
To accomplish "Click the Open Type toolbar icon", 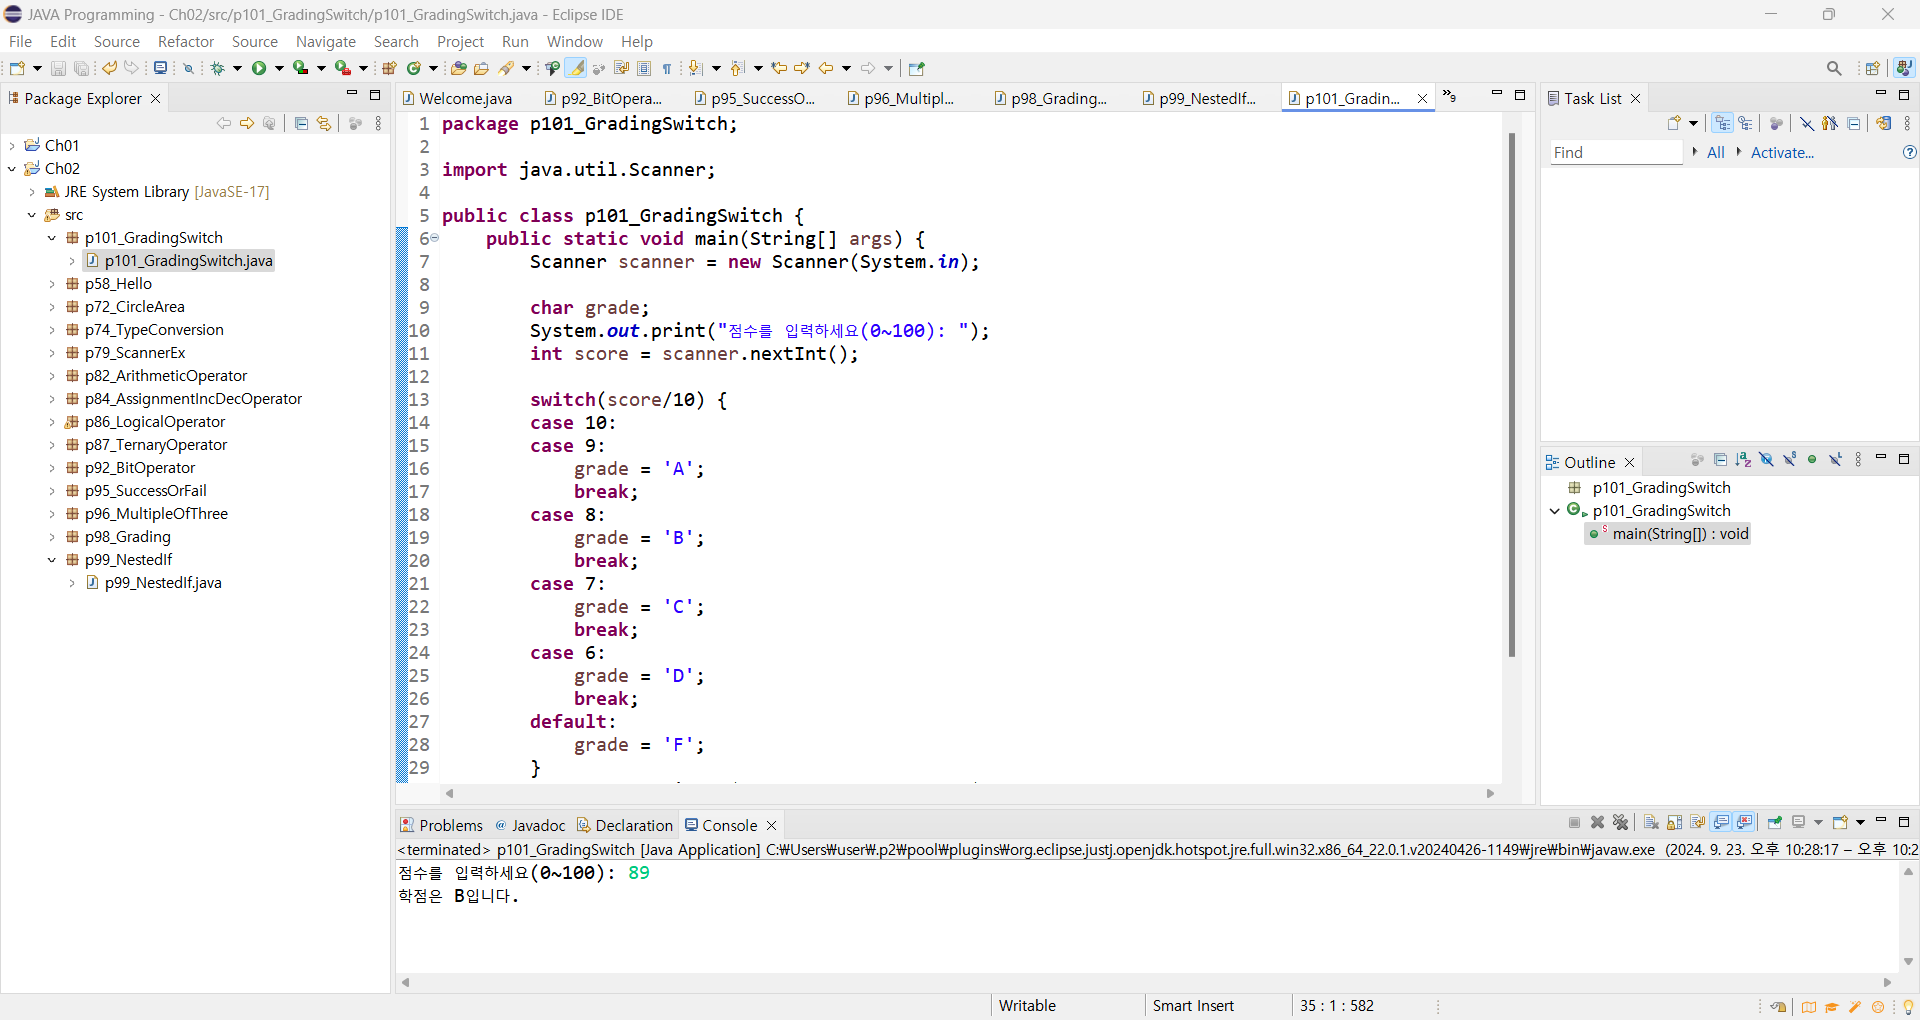I will pos(458,68).
